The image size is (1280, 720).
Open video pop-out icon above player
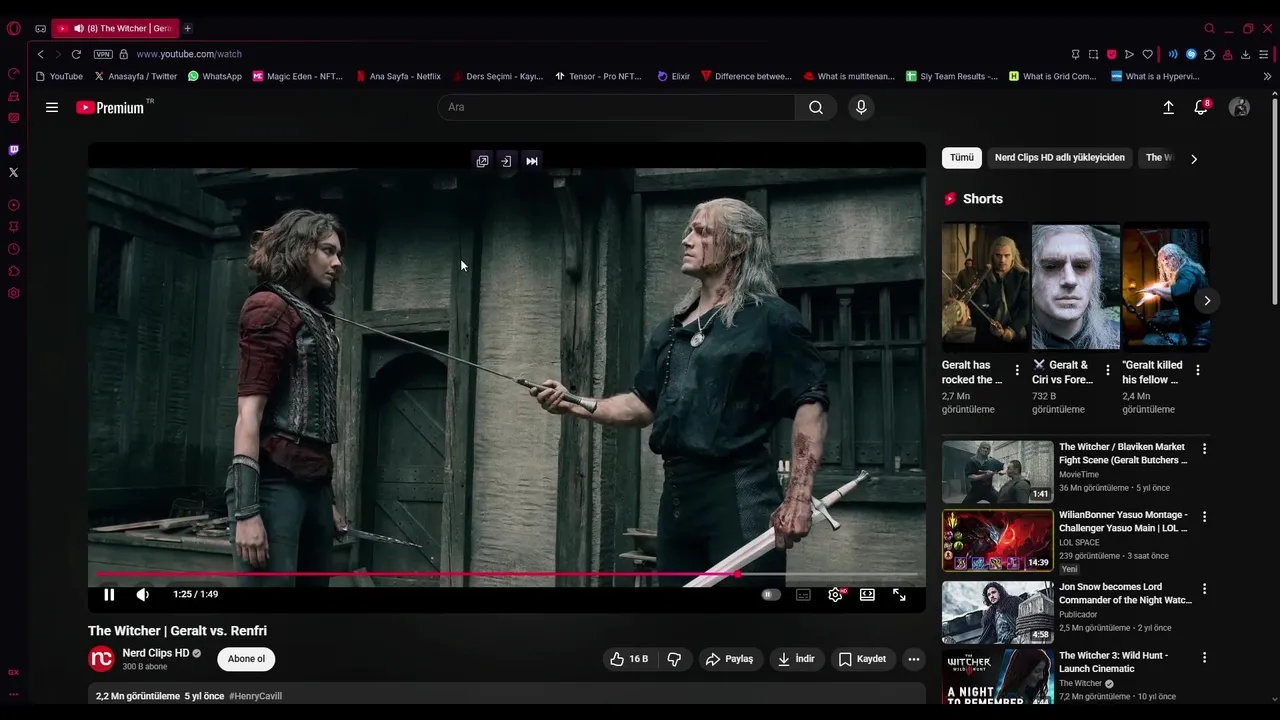pos(482,161)
